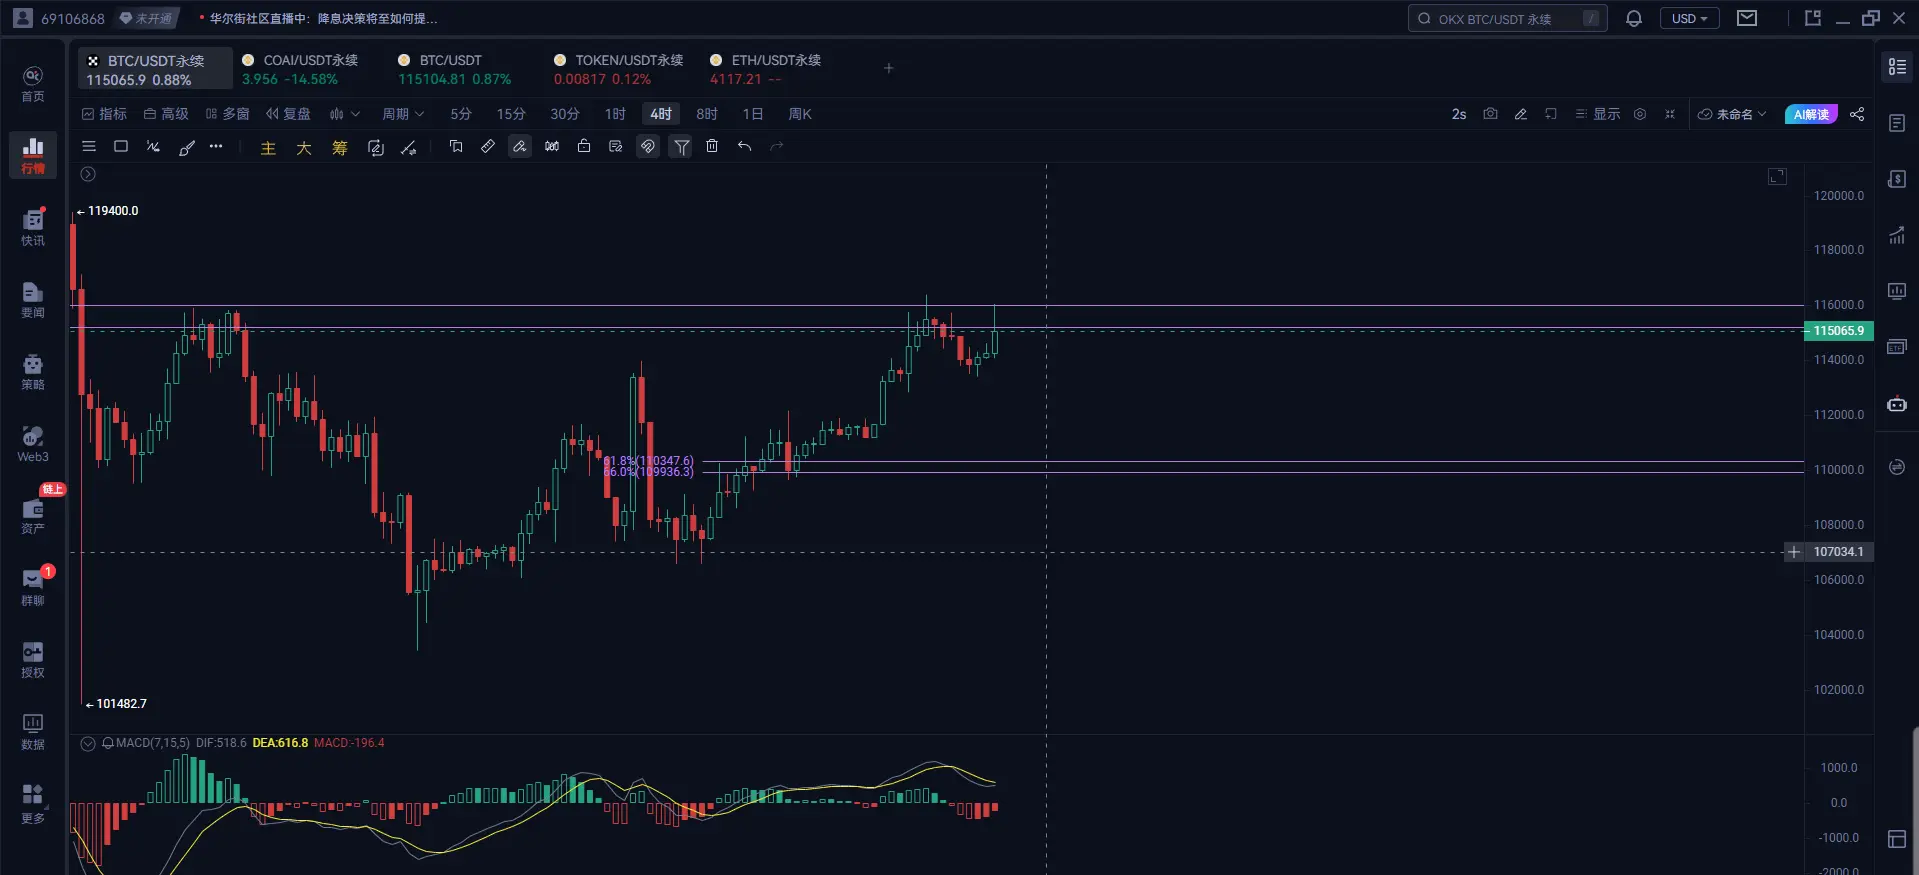The height and width of the screenshot is (875, 1919).
Task: Add a new symbol tab
Action: [889, 68]
